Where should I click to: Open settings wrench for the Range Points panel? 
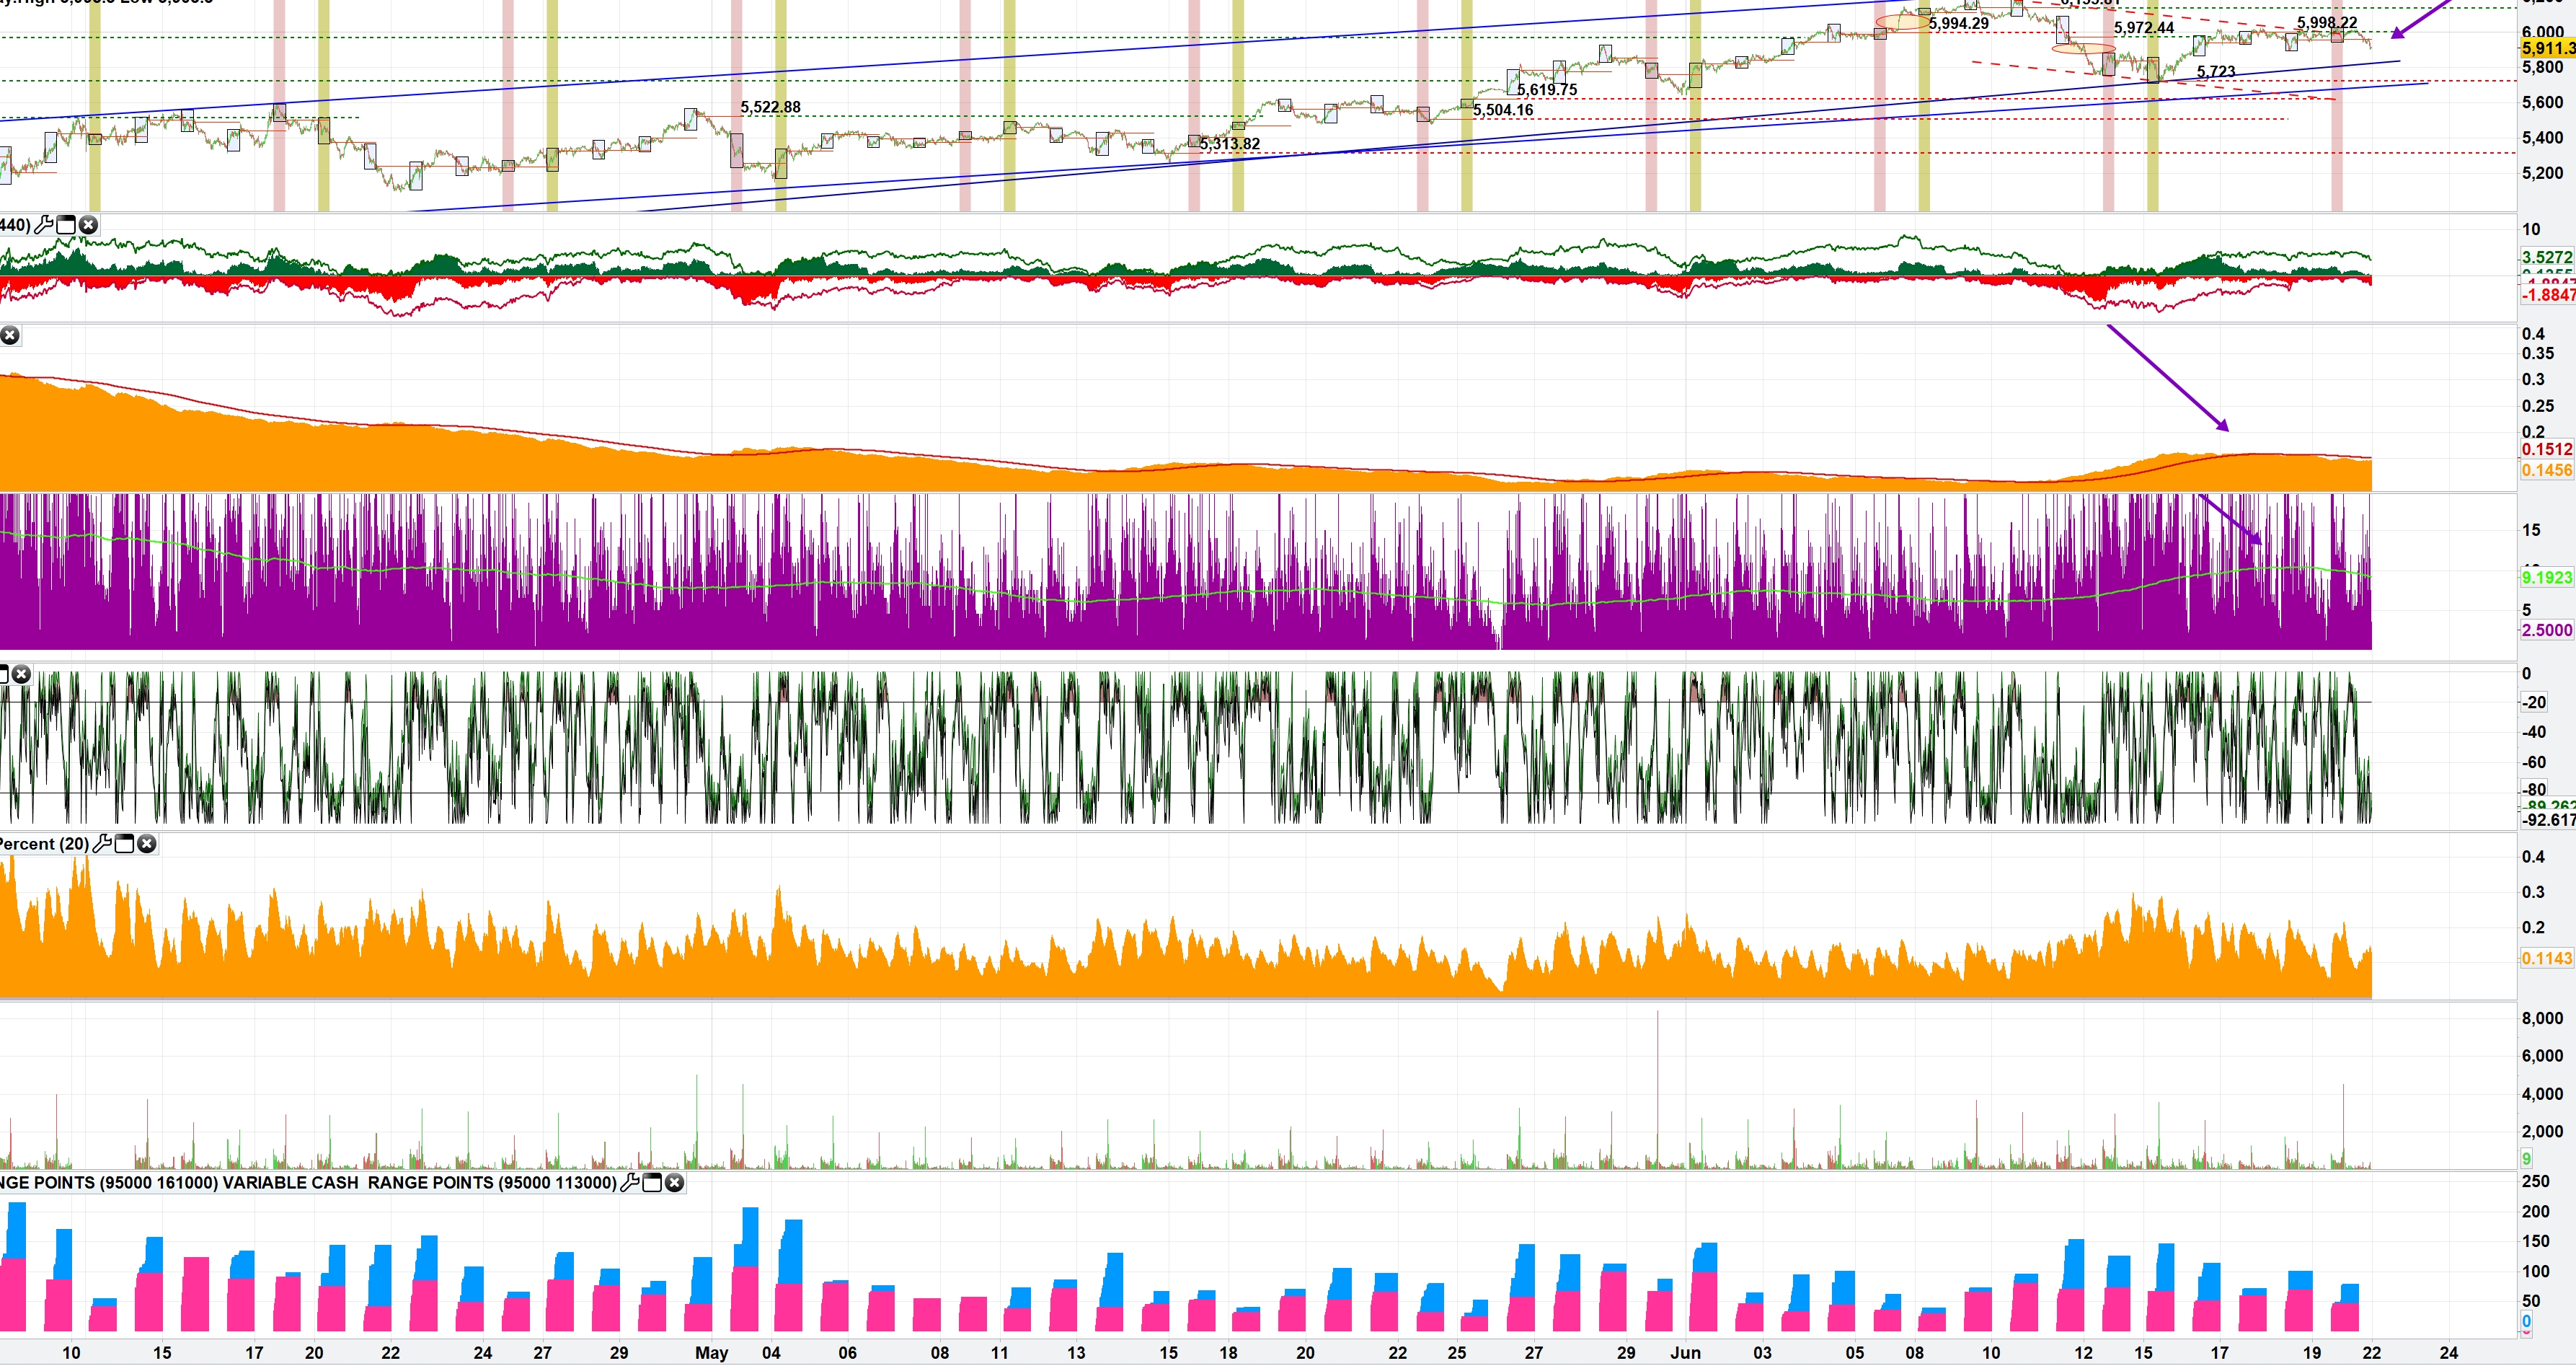[630, 1183]
